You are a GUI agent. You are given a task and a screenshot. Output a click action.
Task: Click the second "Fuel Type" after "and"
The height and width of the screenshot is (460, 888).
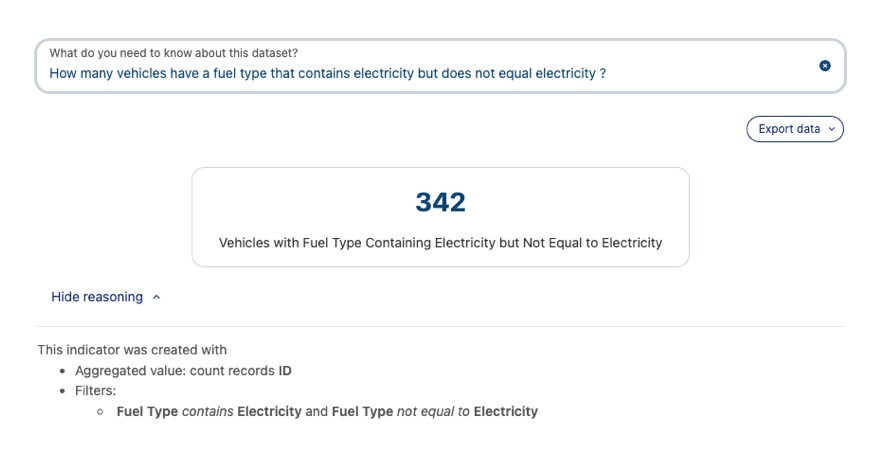click(362, 411)
